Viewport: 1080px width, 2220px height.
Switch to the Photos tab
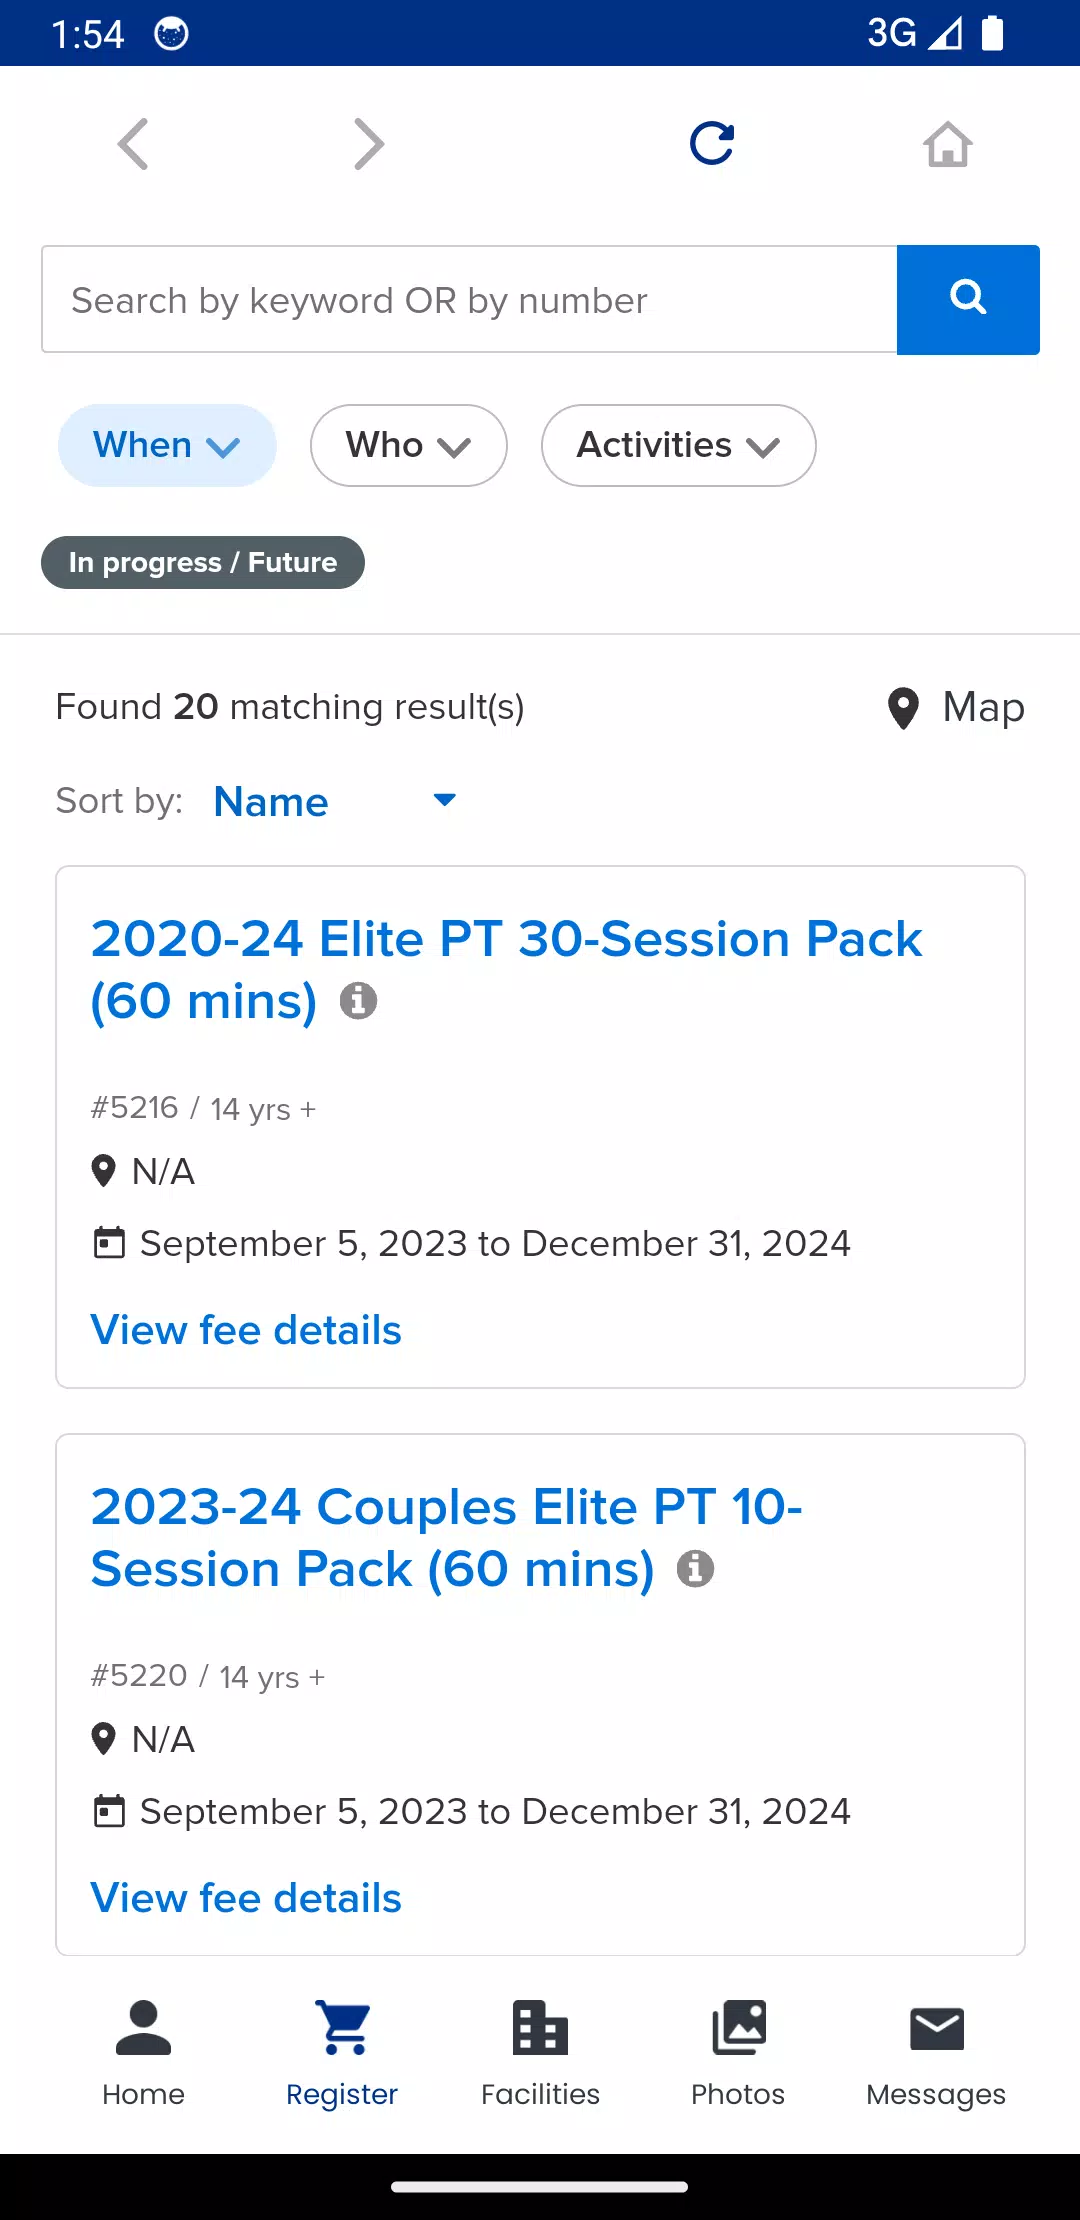tap(738, 2053)
